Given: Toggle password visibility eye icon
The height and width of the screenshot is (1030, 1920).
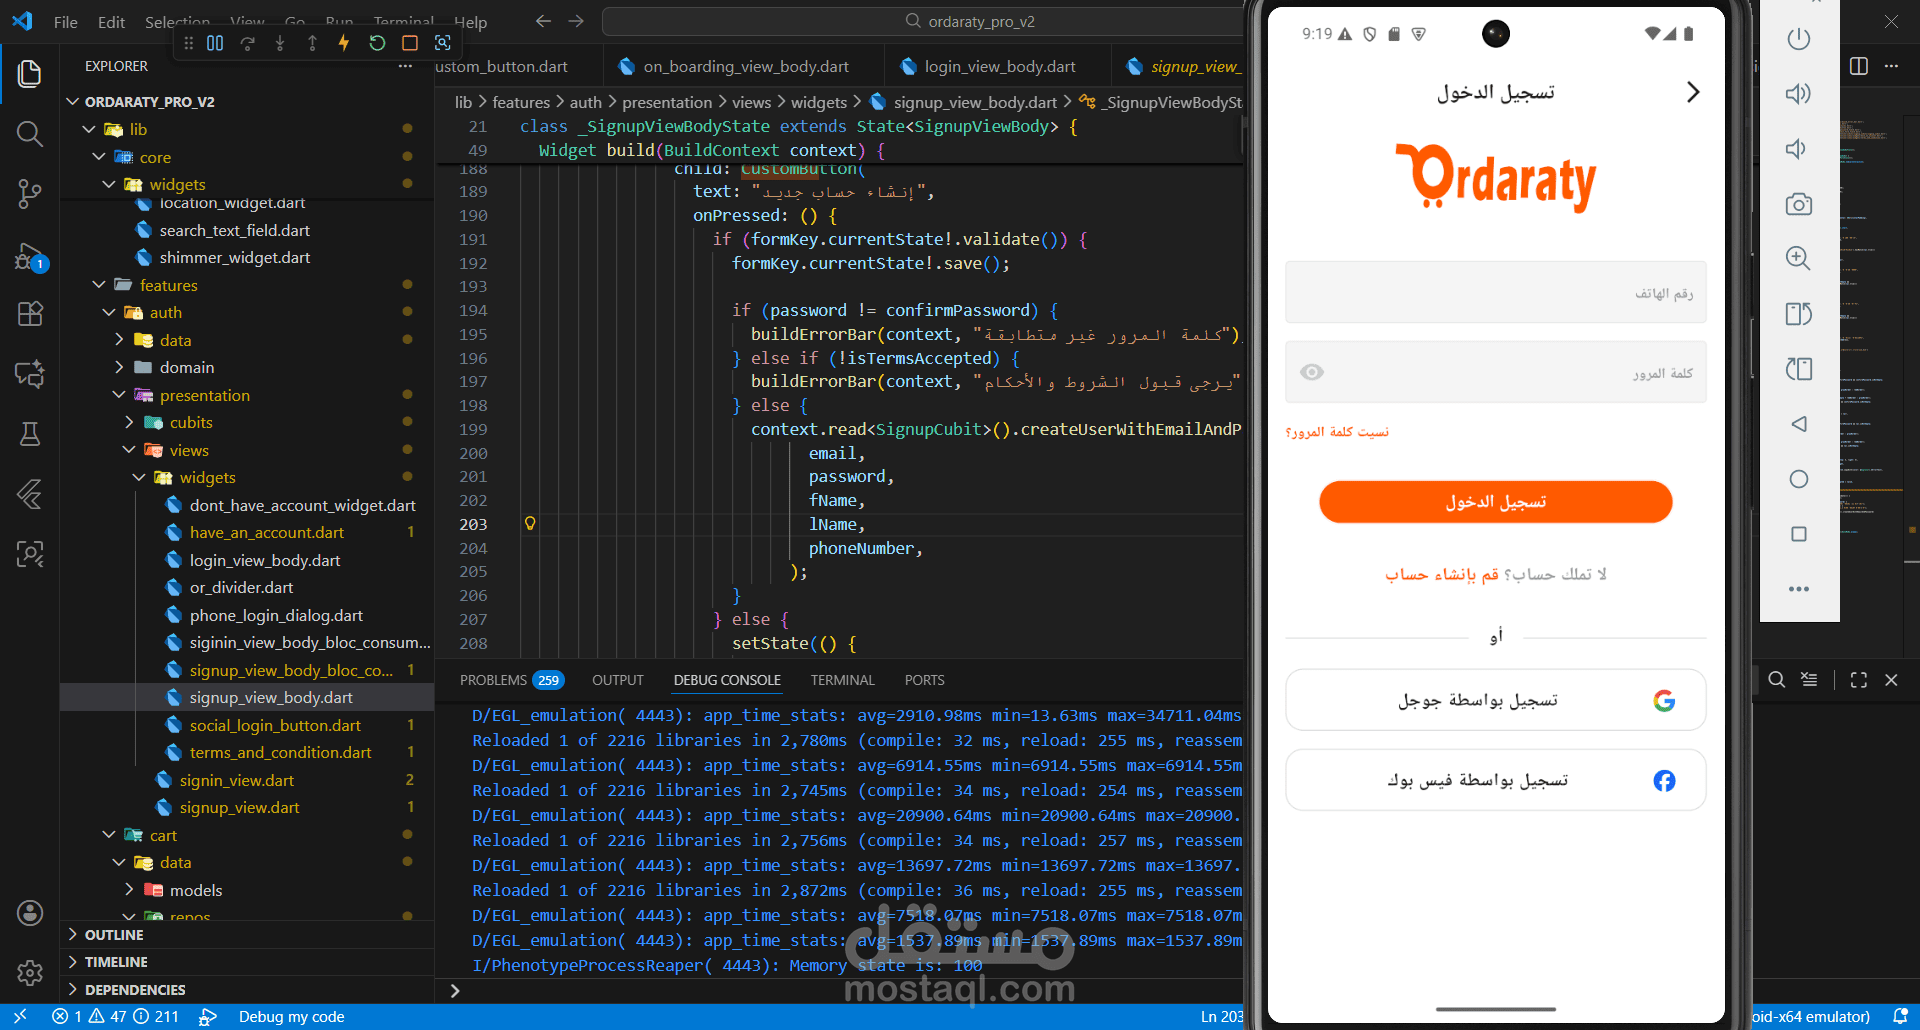Looking at the screenshot, I should point(1312,372).
